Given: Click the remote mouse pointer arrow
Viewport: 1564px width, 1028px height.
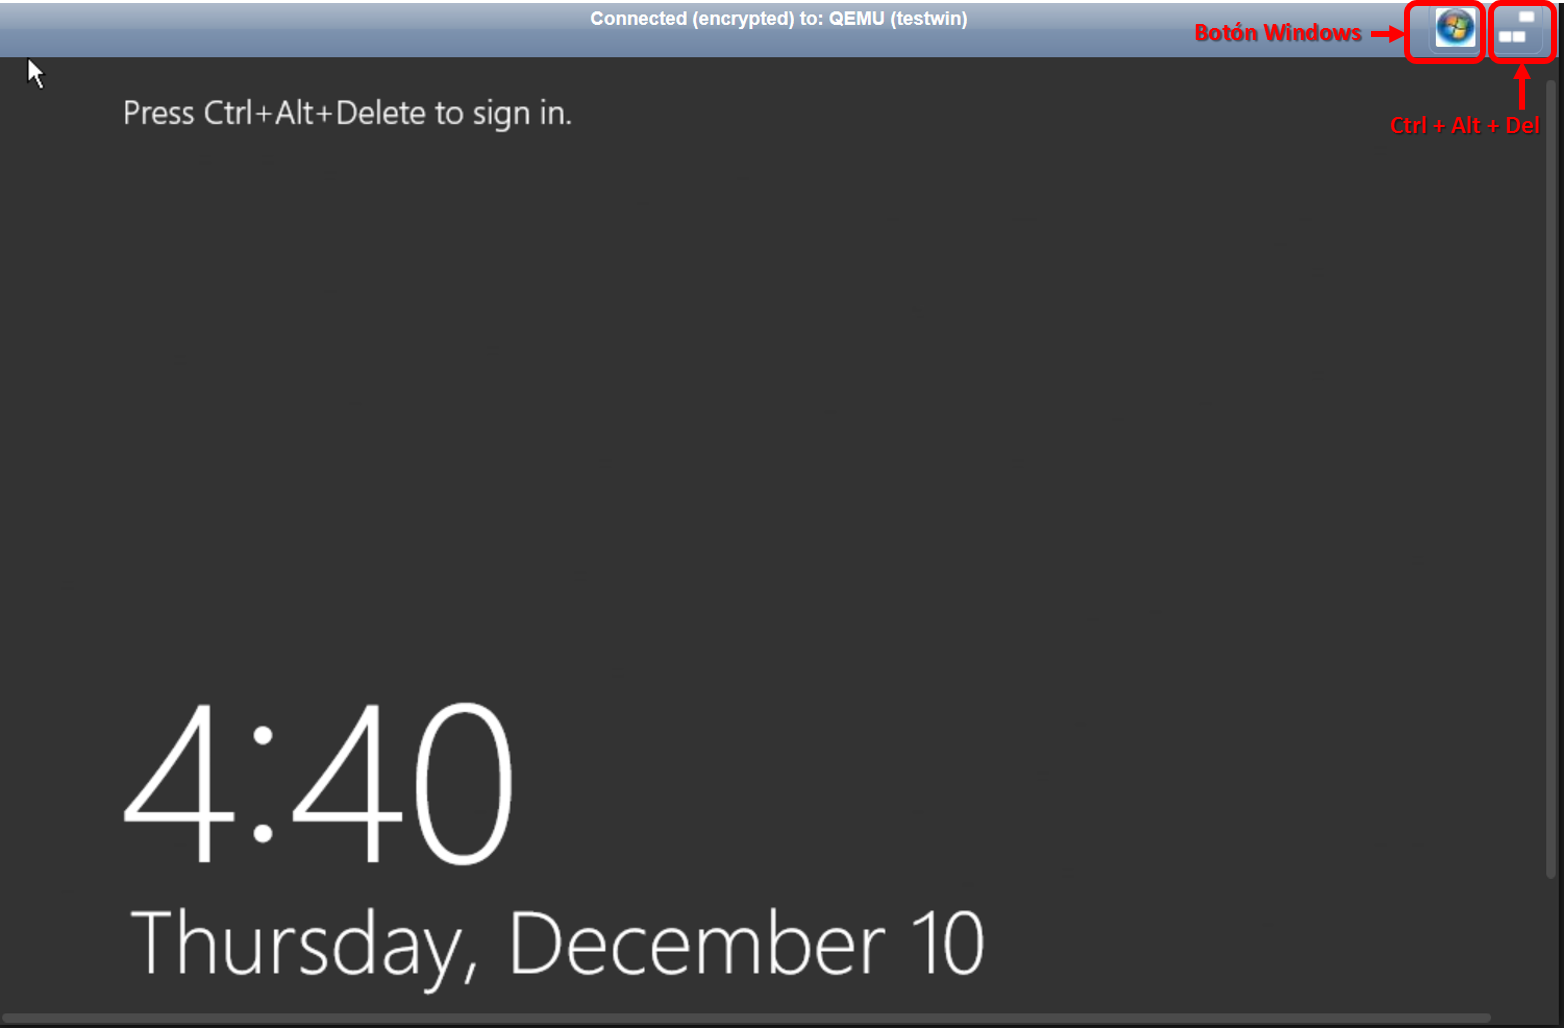Looking at the screenshot, I should coord(36,73).
